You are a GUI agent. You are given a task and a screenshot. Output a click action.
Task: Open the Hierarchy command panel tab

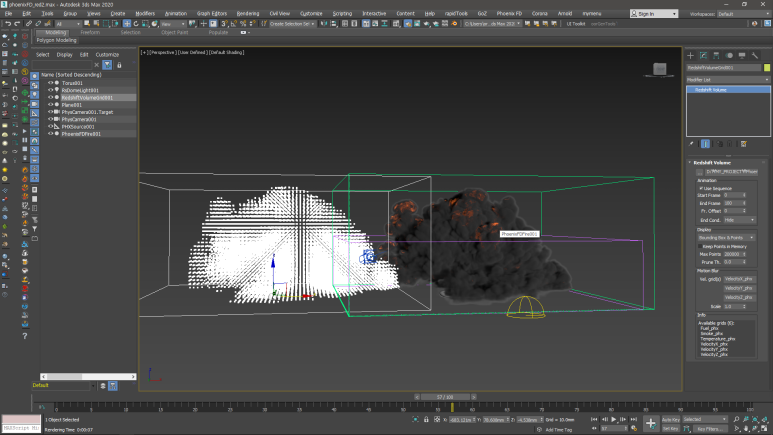coord(715,55)
